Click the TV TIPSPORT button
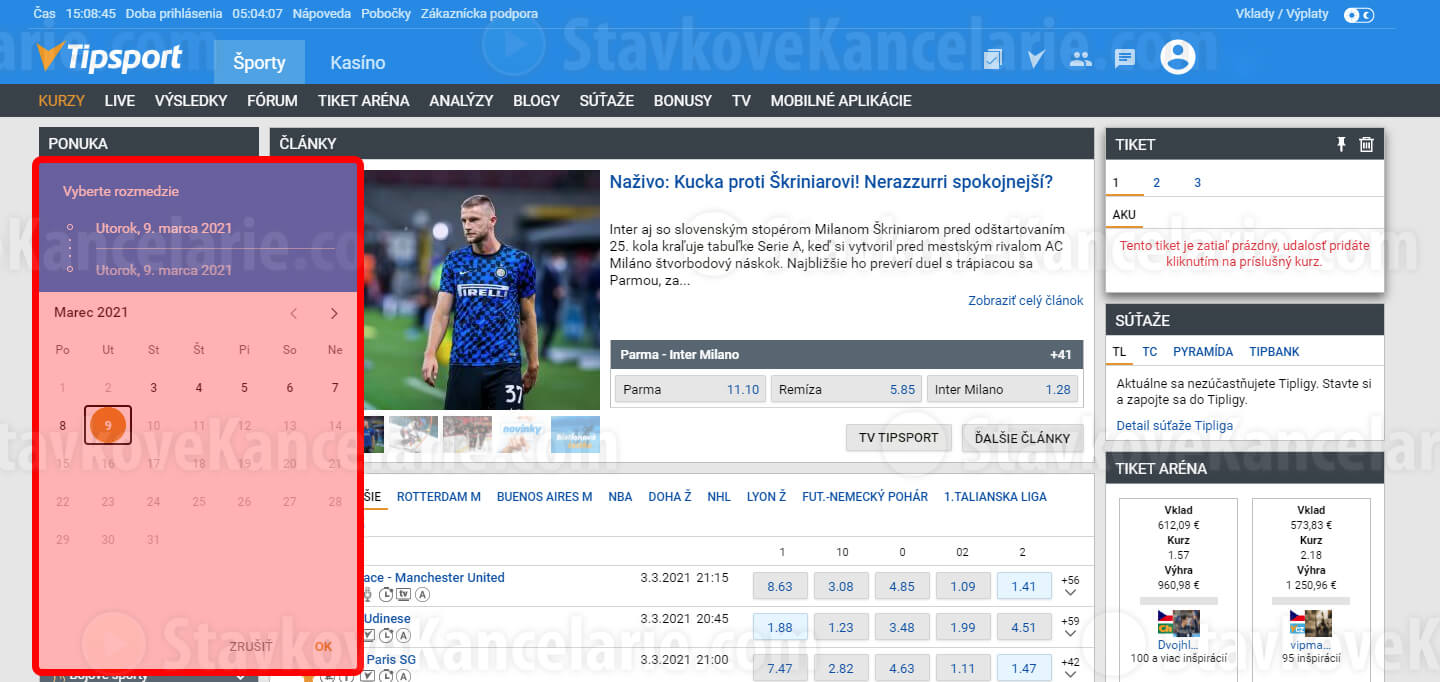 [899, 438]
